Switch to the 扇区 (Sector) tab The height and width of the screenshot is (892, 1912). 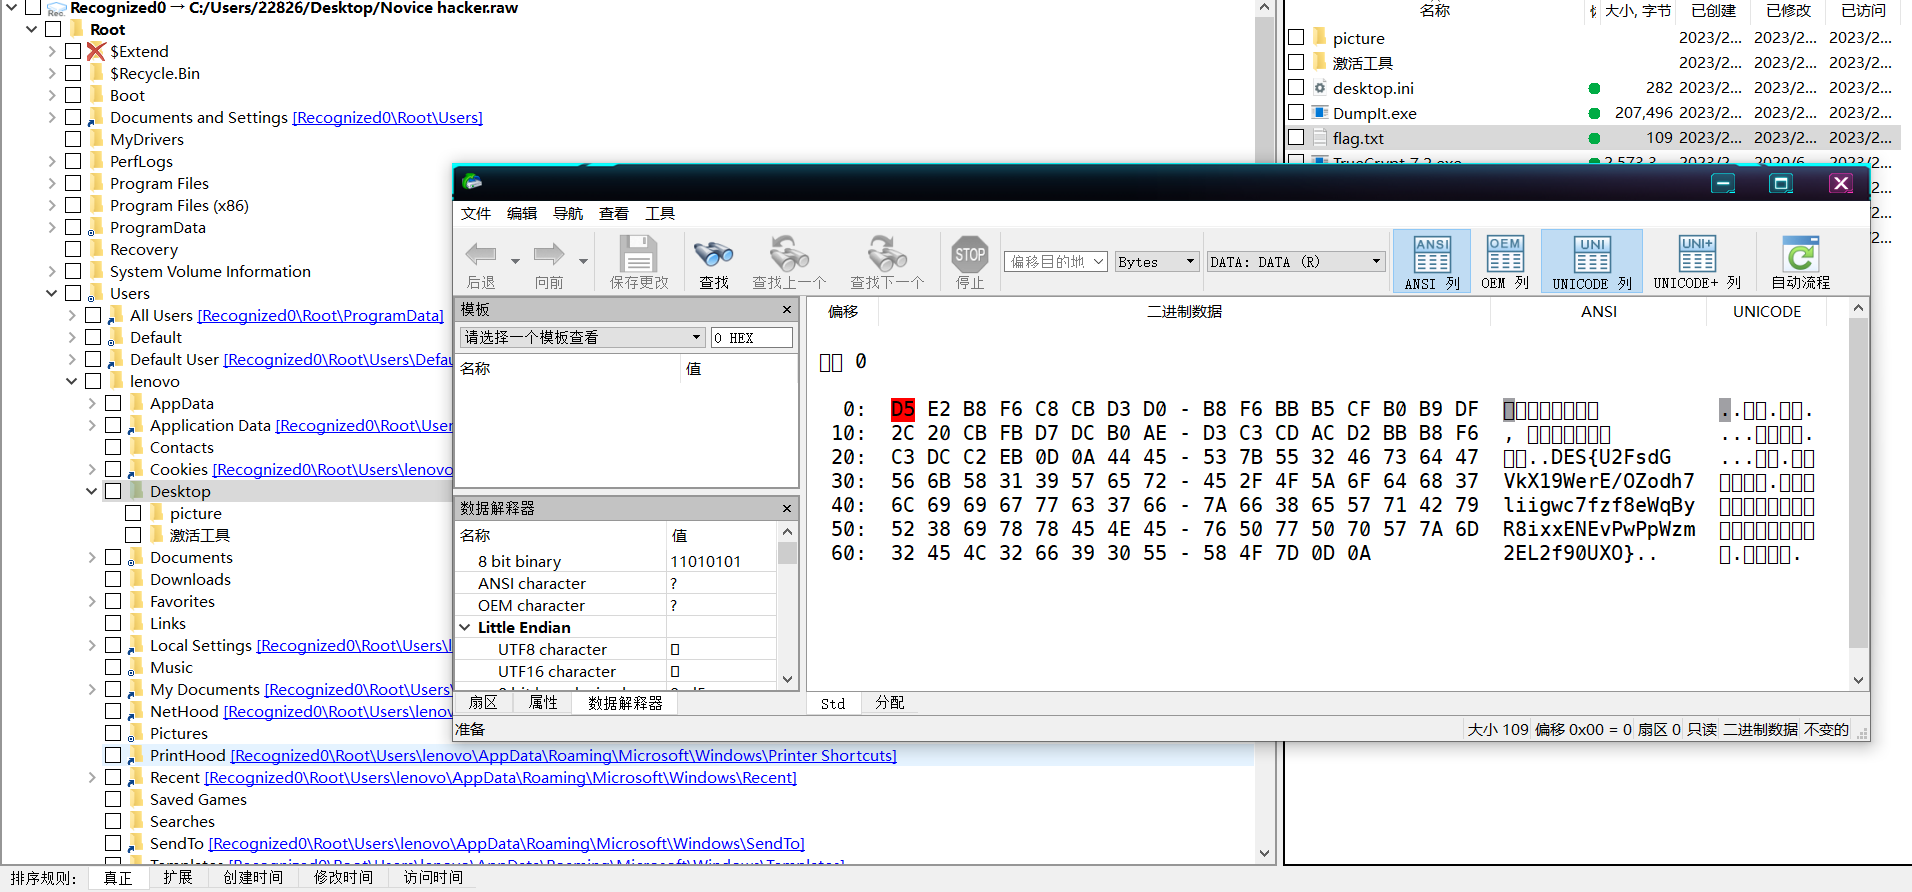point(483,703)
